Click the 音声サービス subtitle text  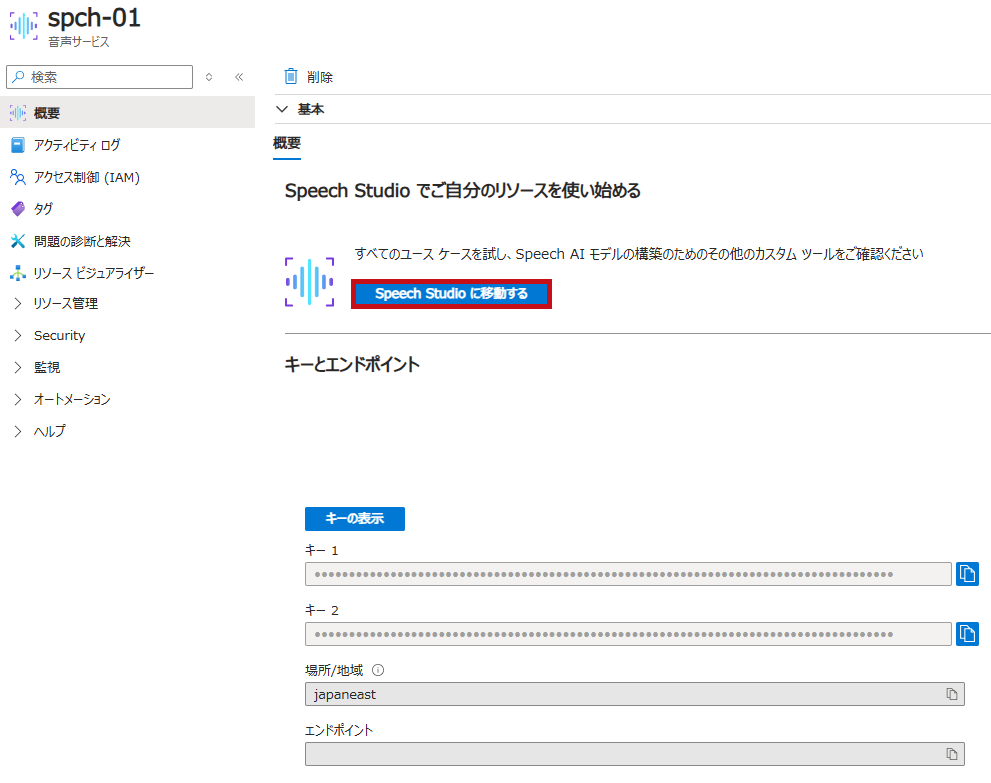click(79, 42)
